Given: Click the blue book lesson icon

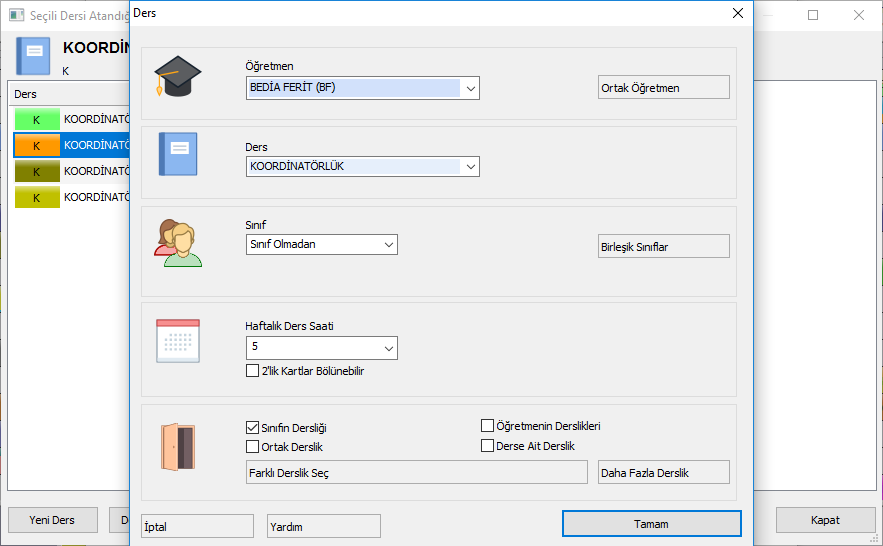Looking at the screenshot, I should pos(178,154).
